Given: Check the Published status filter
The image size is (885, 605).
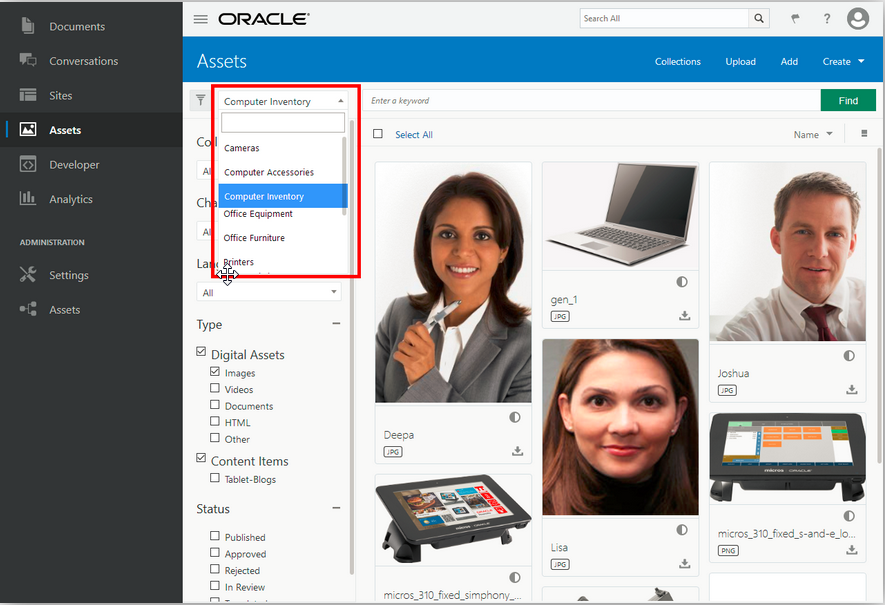Looking at the screenshot, I should [x=213, y=536].
